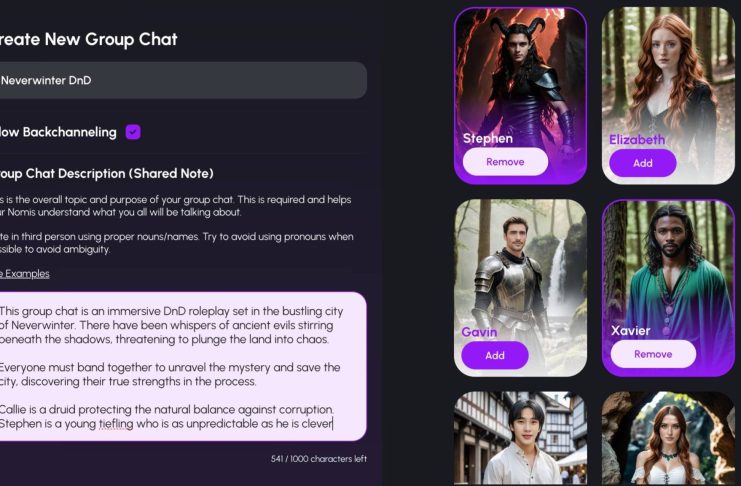Click the Group Chat Description heading
Screen dimensions: 741x486
(106, 174)
